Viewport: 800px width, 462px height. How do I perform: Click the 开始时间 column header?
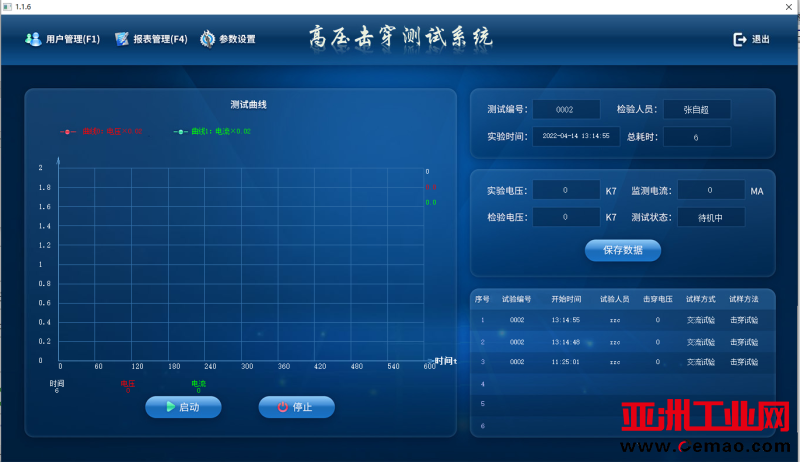pos(566,299)
